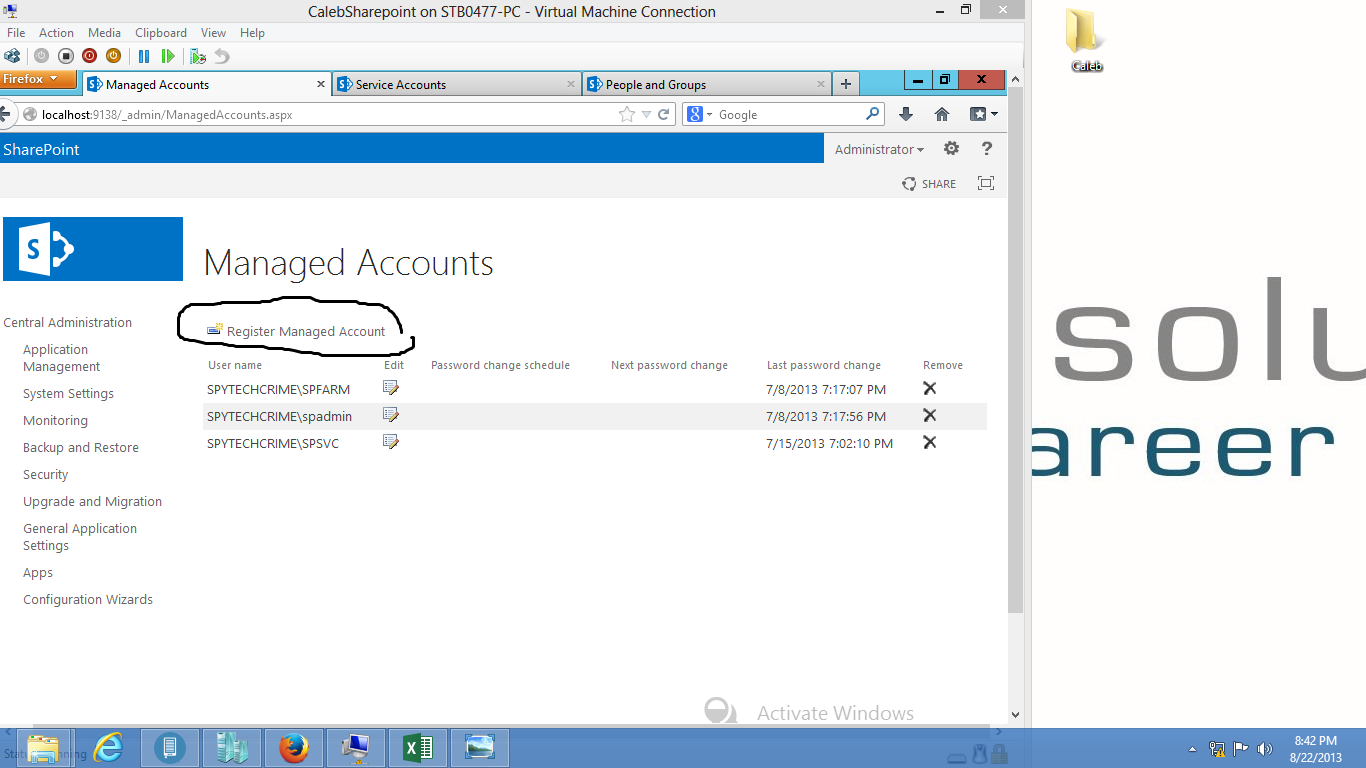This screenshot has height=768, width=1366.
Task: Open the Media menu
Action: point(104,33)
